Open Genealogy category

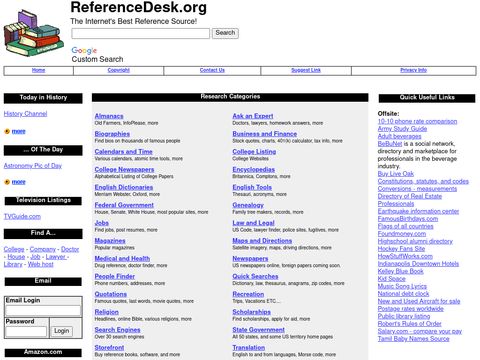248,205
